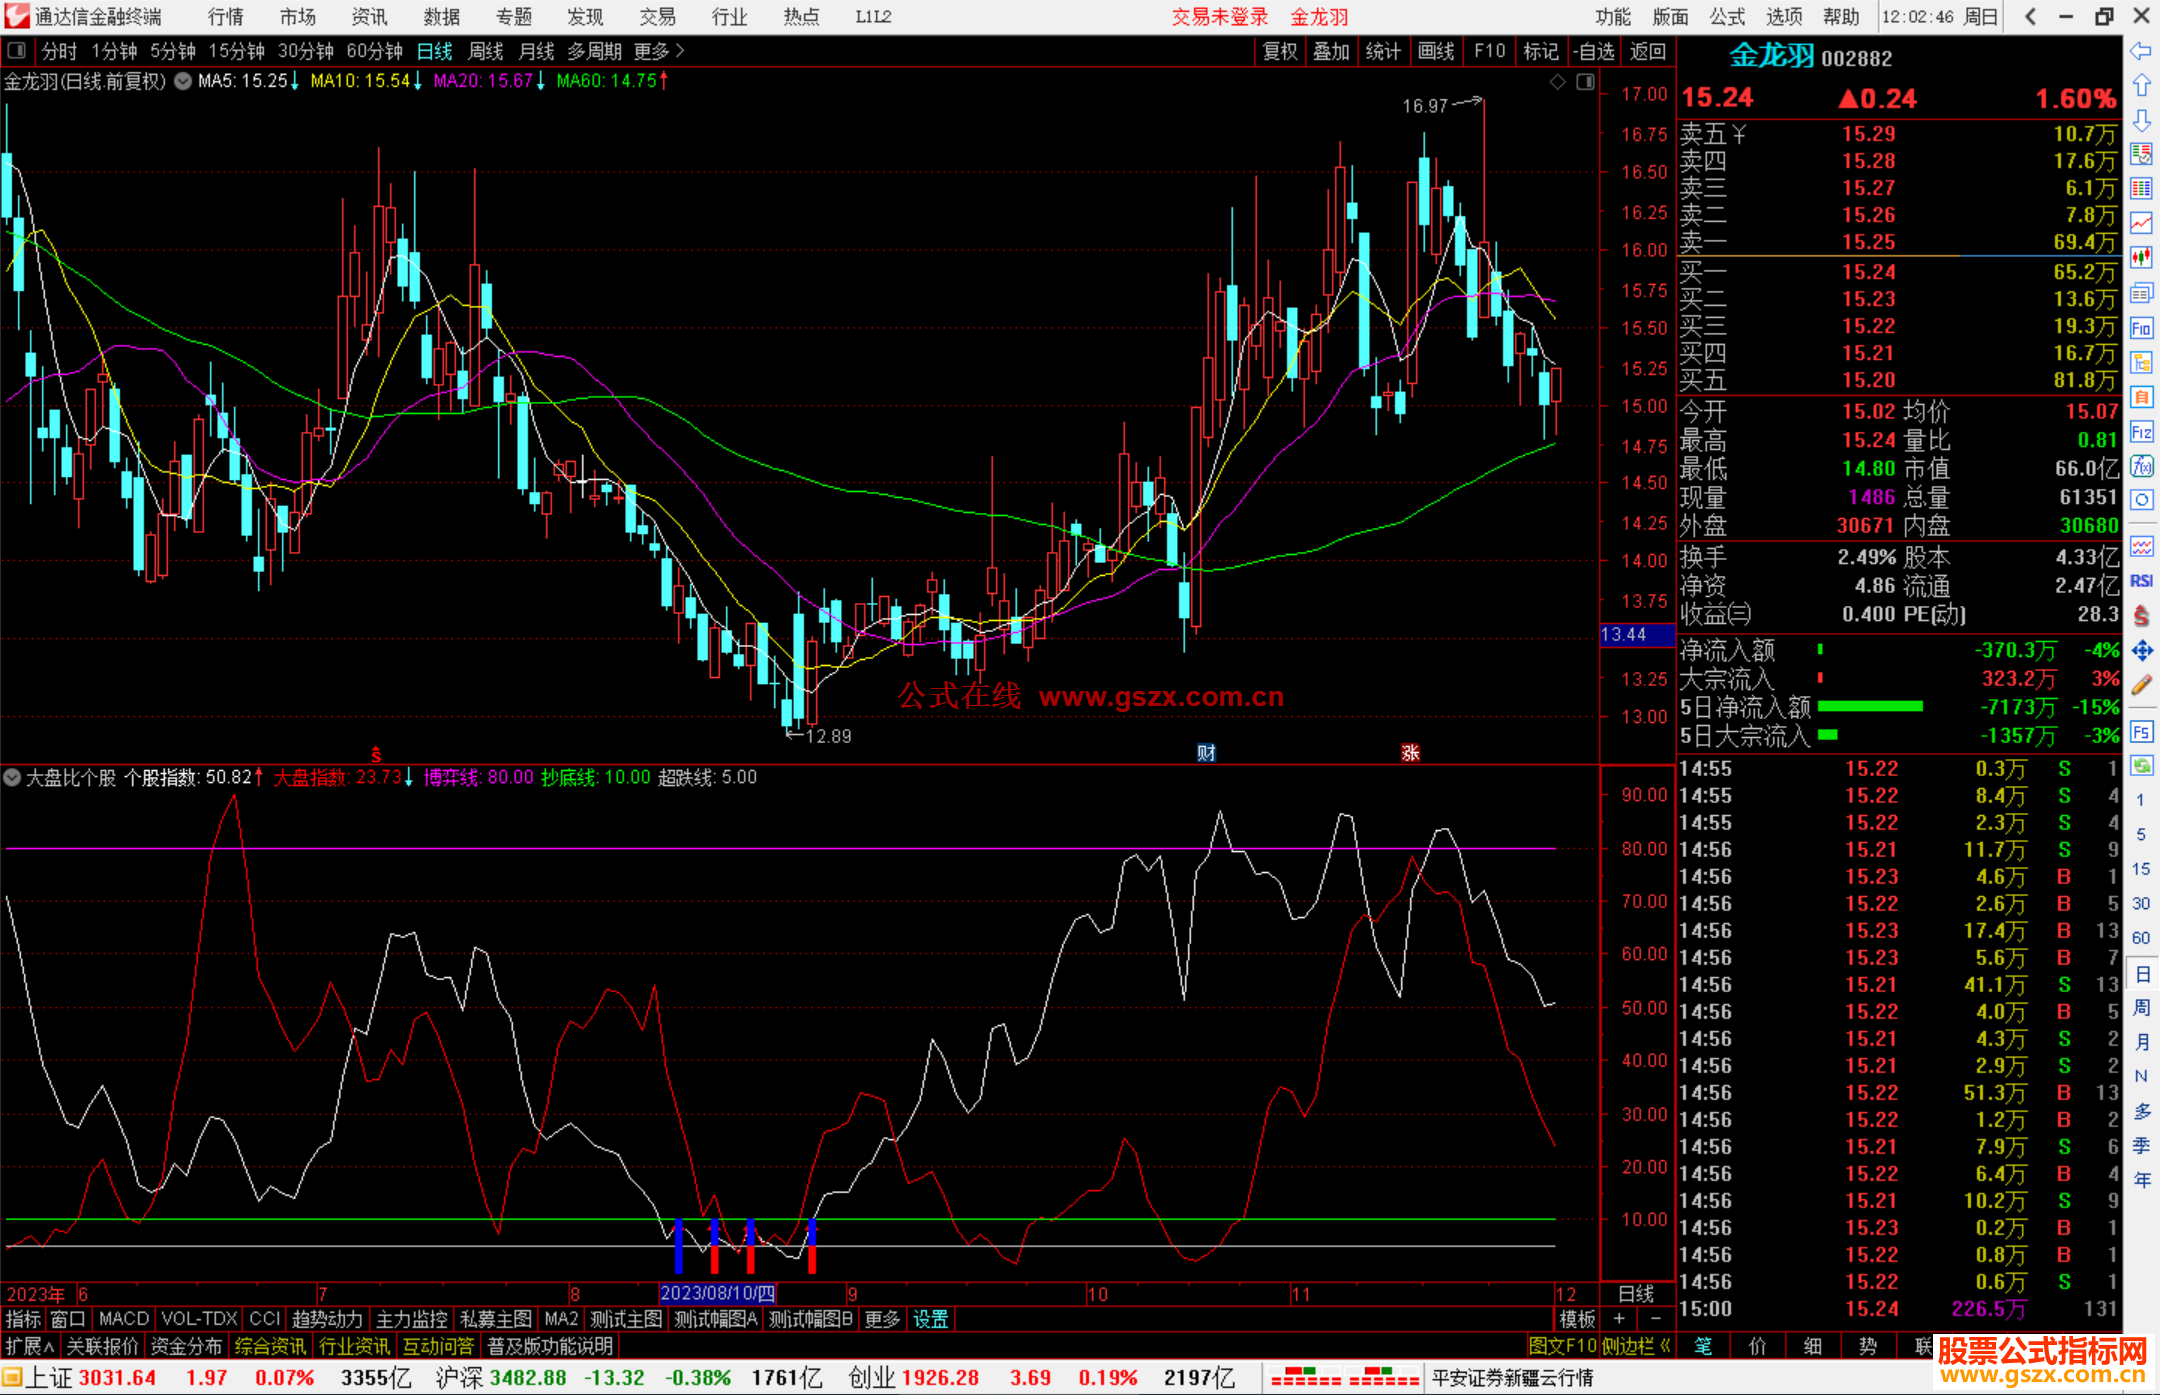This screenshot has width=2160, height=1395.
Task: Click the F12 trading sidebar icon
Action: 2141,432
